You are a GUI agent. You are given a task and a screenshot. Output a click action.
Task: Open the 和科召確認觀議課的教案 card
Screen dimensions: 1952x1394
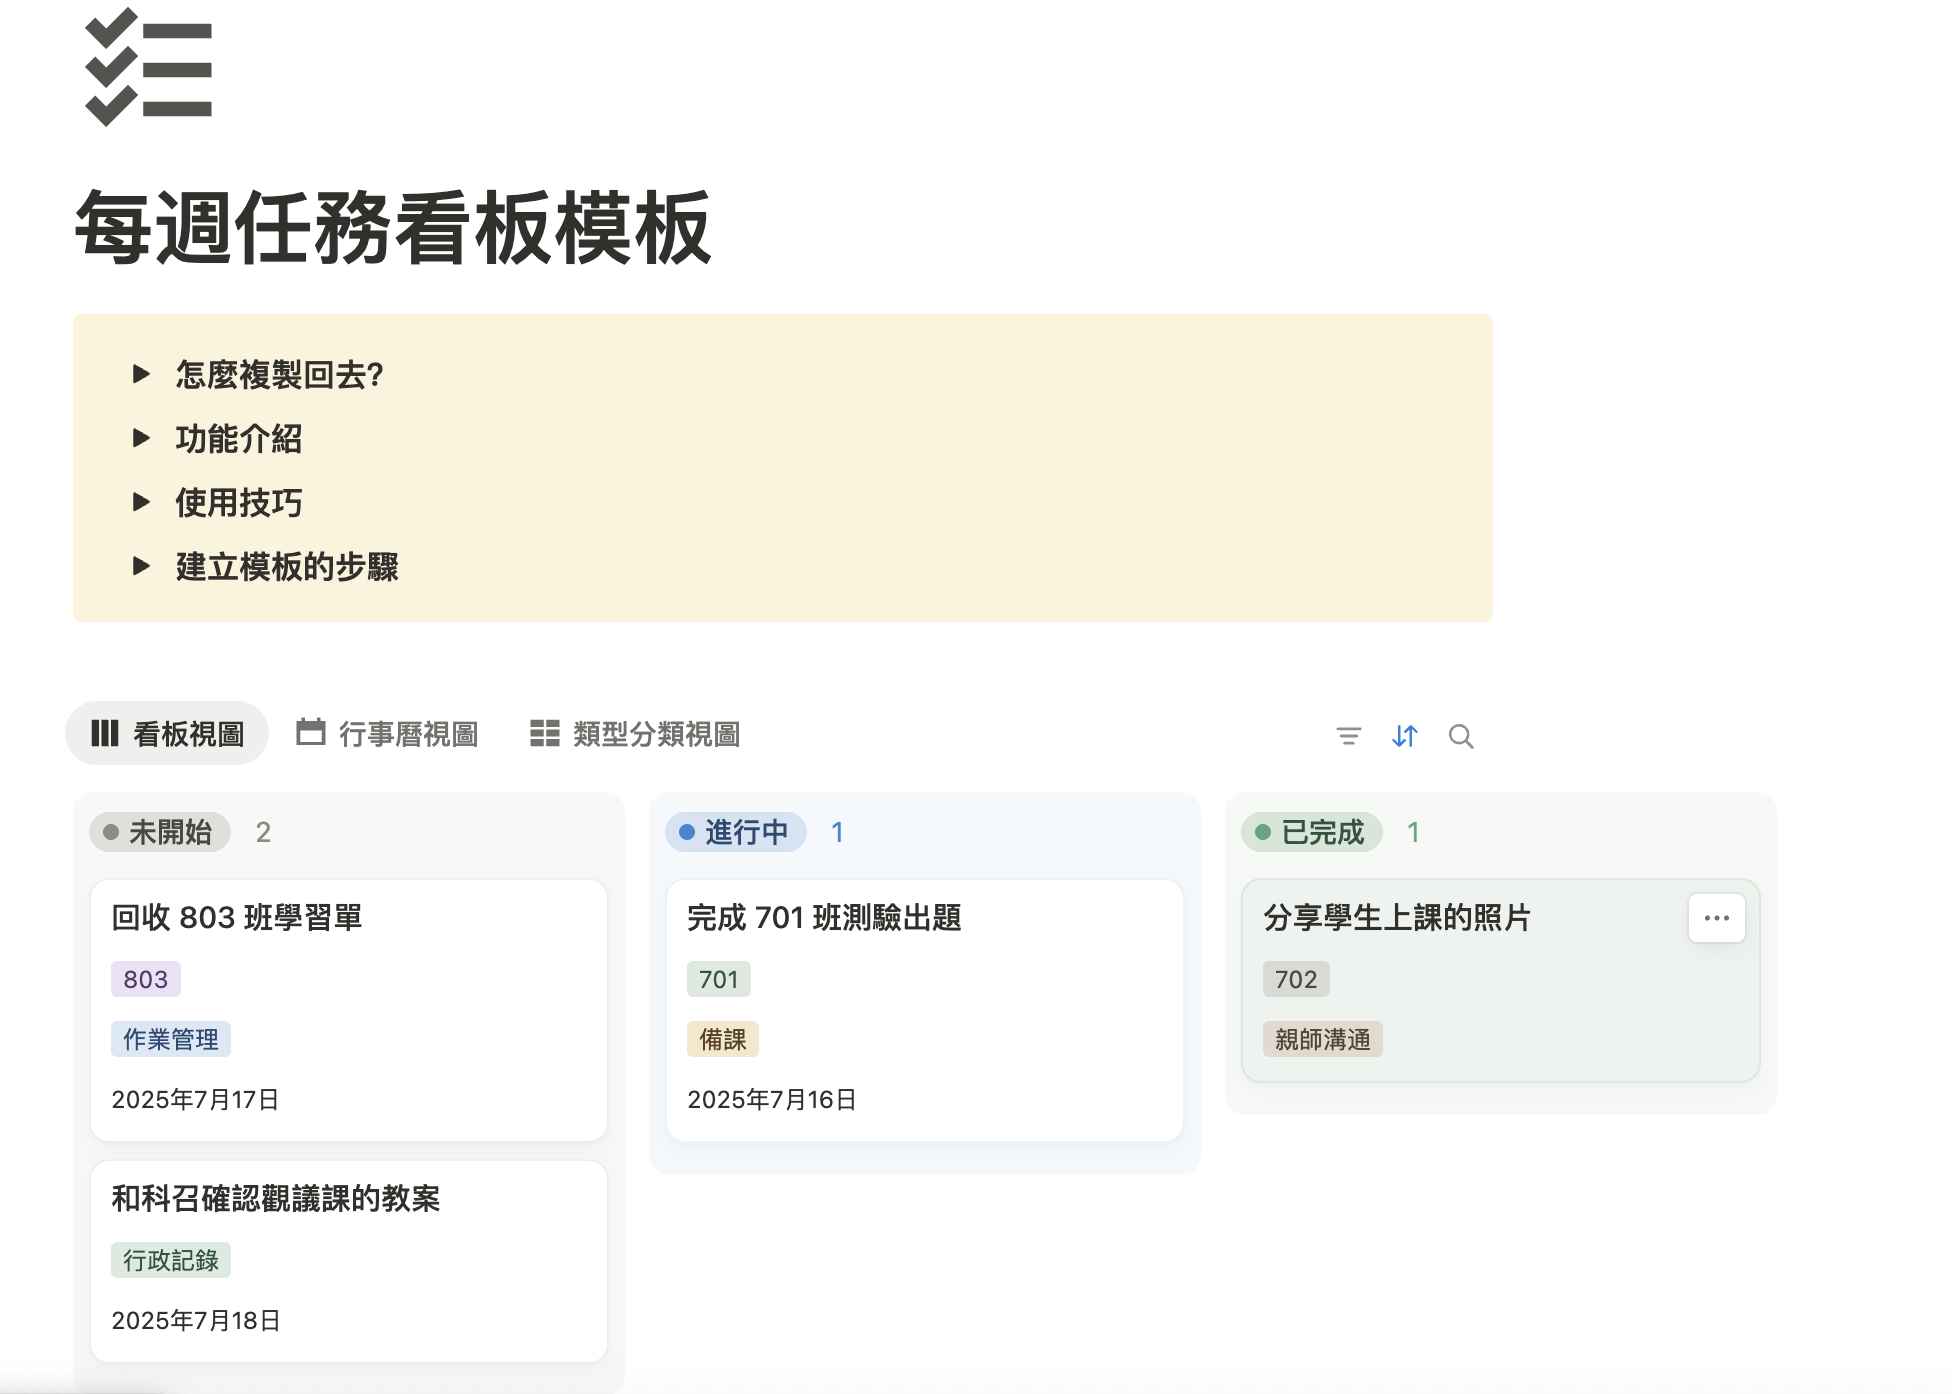coord(276,1198)
